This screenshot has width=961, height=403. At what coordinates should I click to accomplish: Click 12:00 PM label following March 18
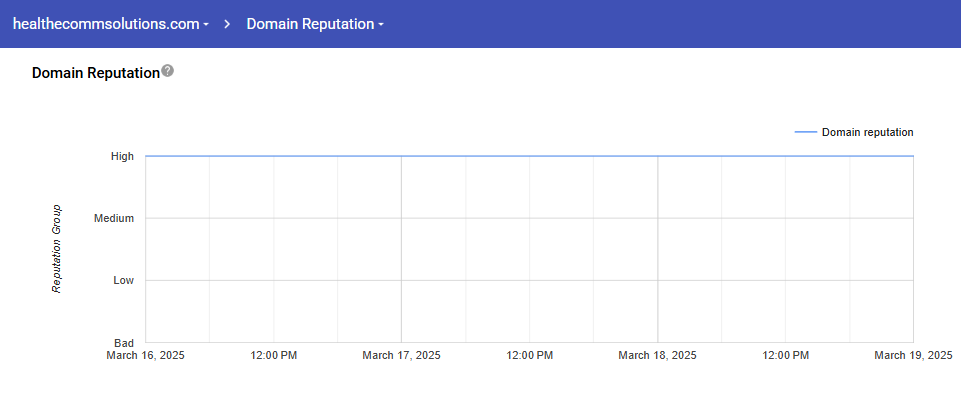785,355
